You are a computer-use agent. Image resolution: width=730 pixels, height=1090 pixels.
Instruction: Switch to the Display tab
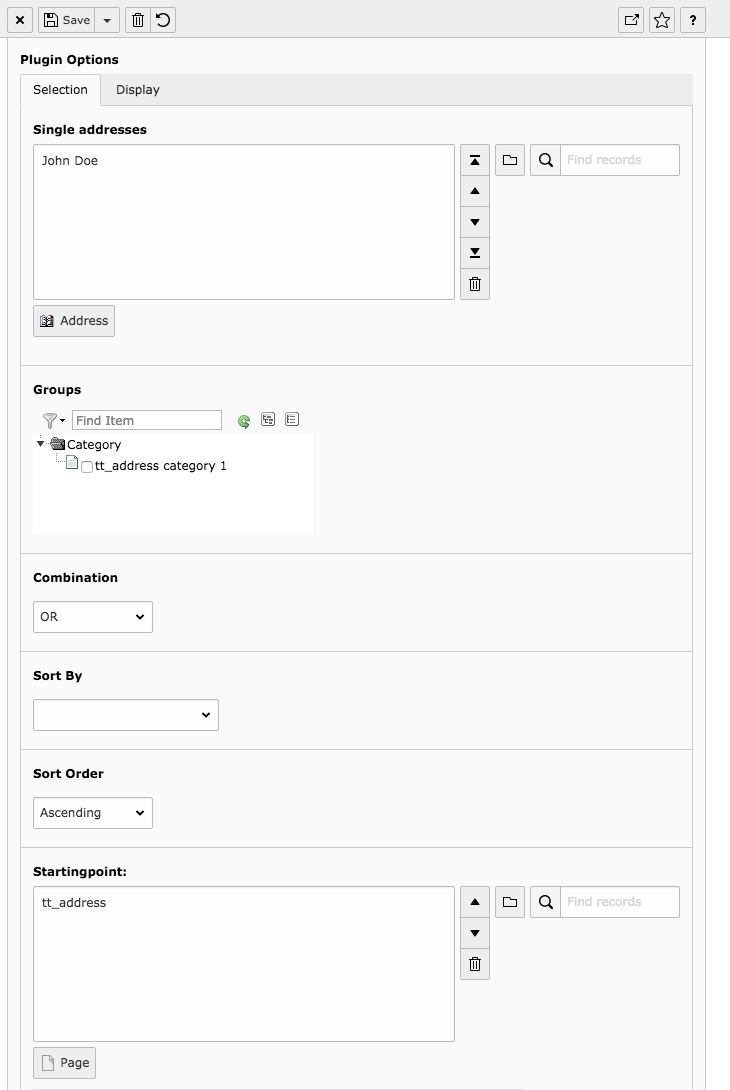pyautogui.click(x=138, y=90)
